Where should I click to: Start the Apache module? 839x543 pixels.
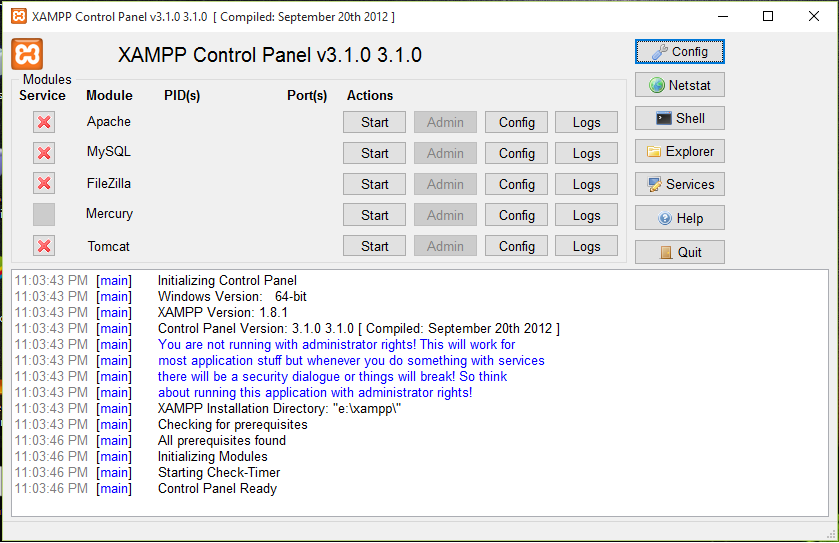[x=375, y=122]
